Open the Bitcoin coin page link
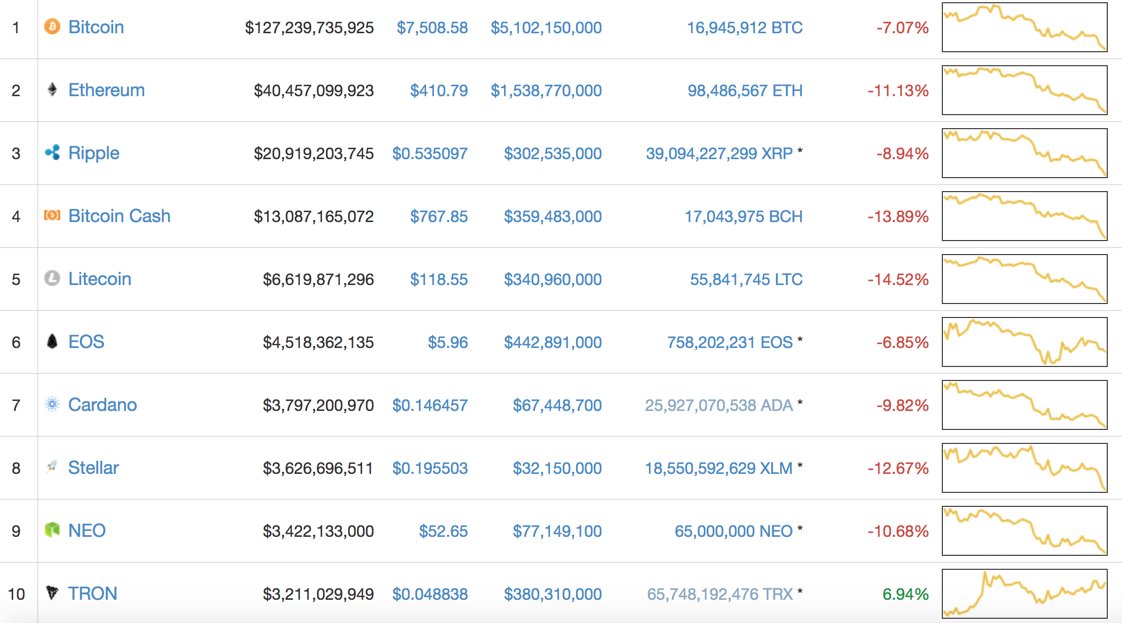This screenshot has height=623, width=1122. (96, 27)
